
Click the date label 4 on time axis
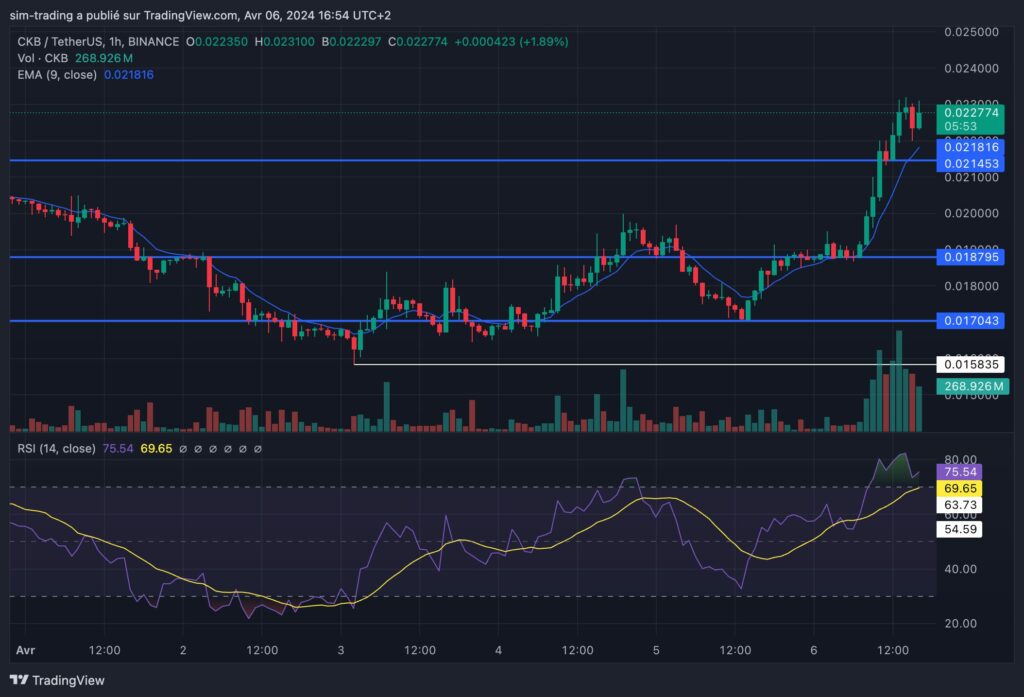click(498, 651)
